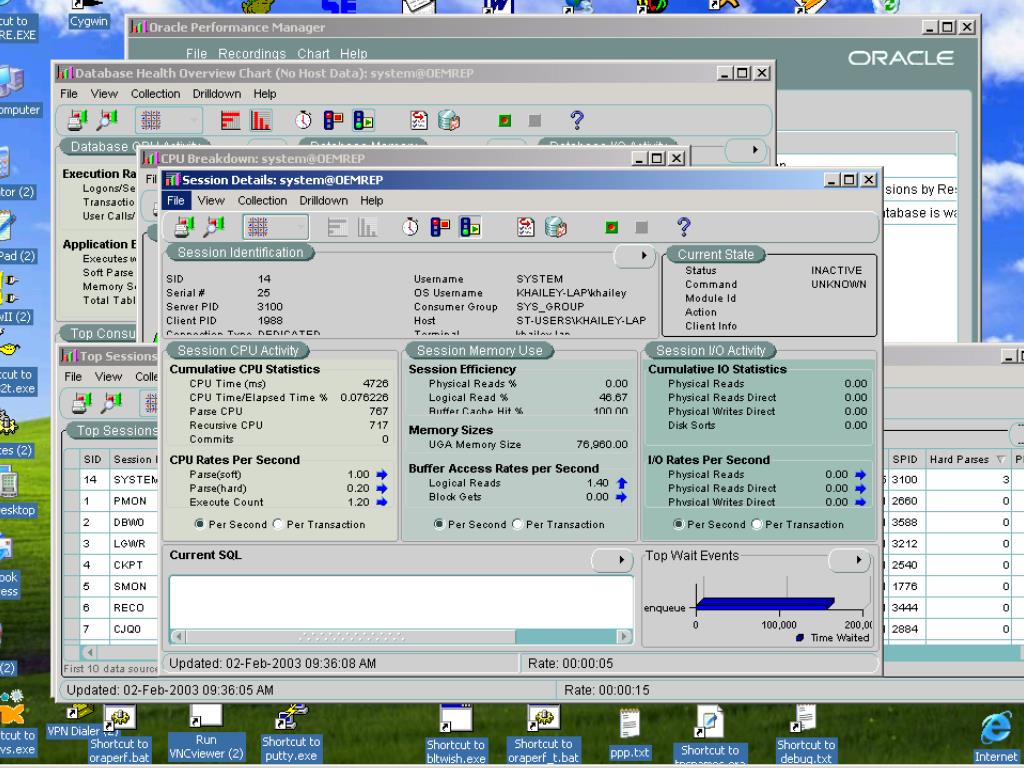This screenshot has width=1024, height=768.
Task: Click the enqueue bar in Top Wait Events chart
Action: pyautogui.click(x=765, y=604)
